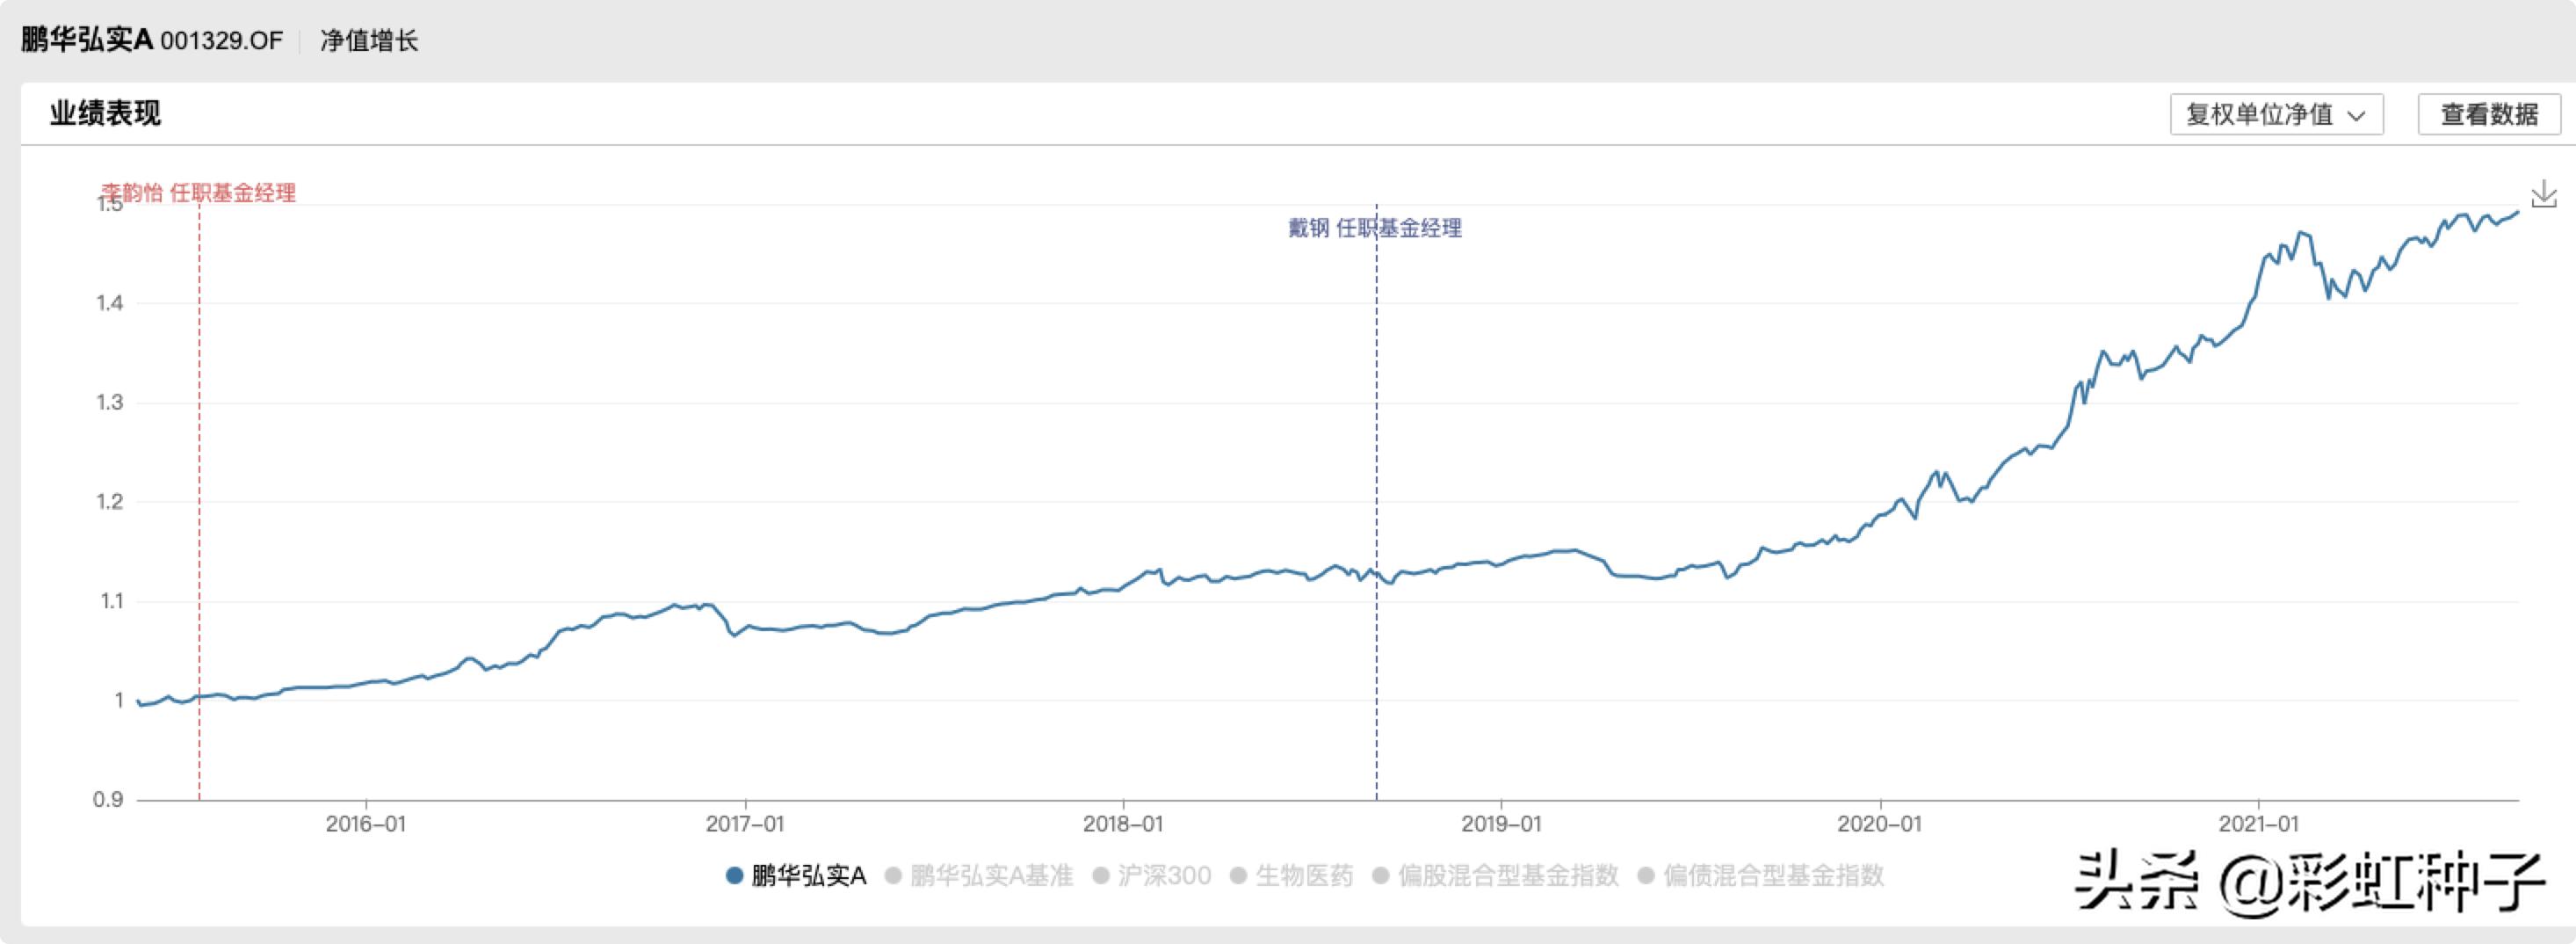Open the 复权单位净值 dropdown
The image size is (2576, 944).
click(2276, 114)
